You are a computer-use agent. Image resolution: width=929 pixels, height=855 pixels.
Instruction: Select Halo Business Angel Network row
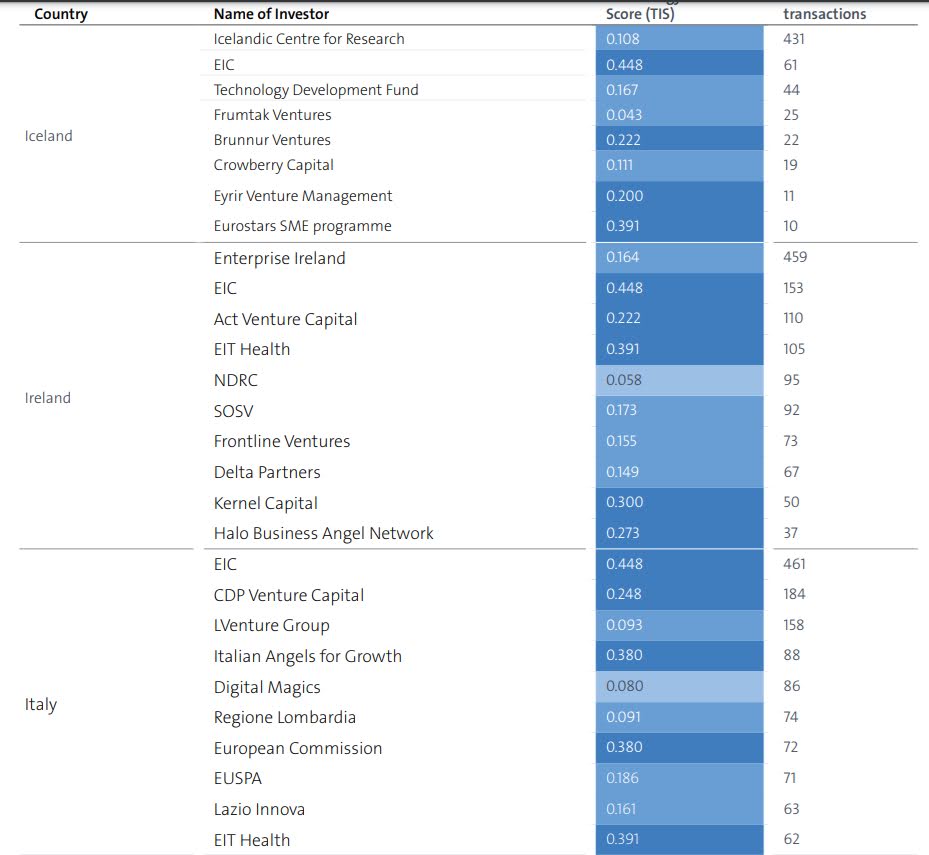[x=323, y=534]
